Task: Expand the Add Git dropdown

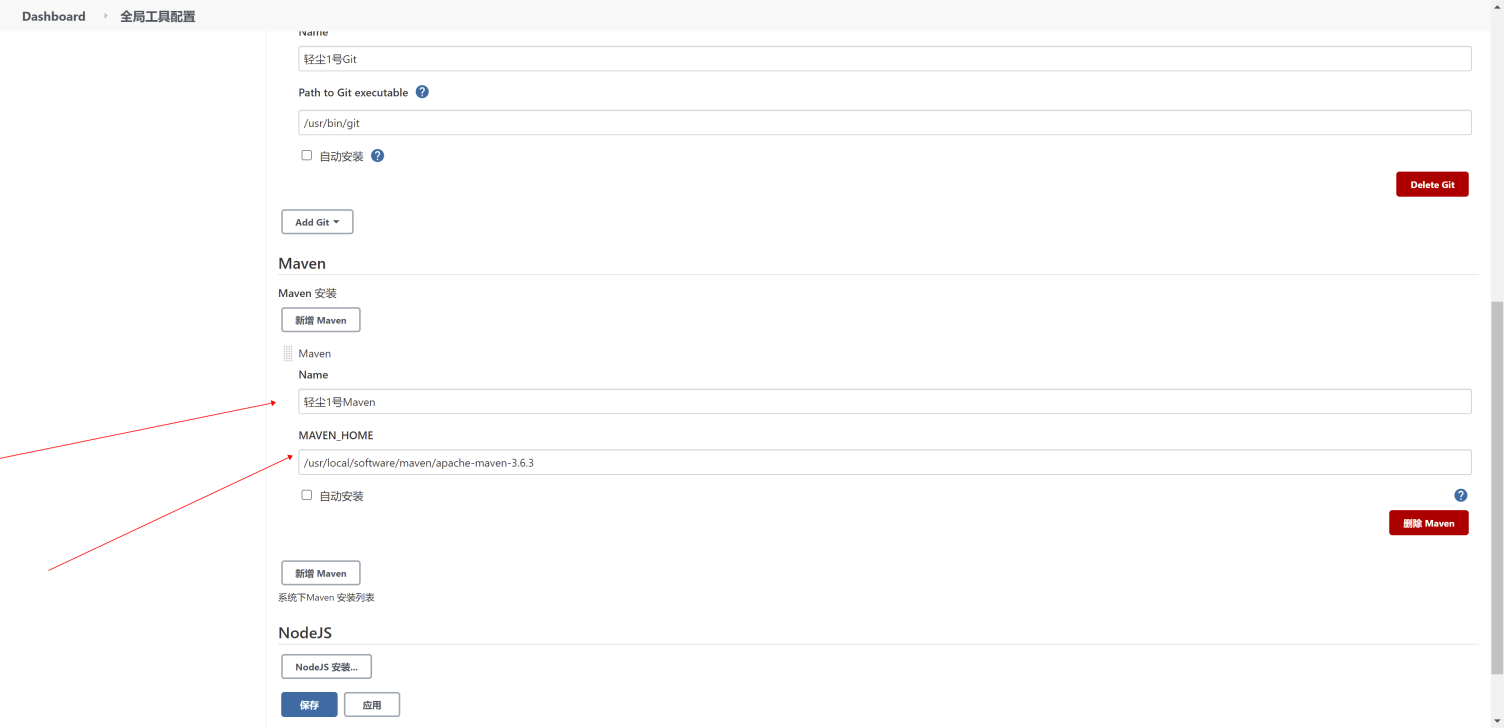Action: [x=317, y=222]
